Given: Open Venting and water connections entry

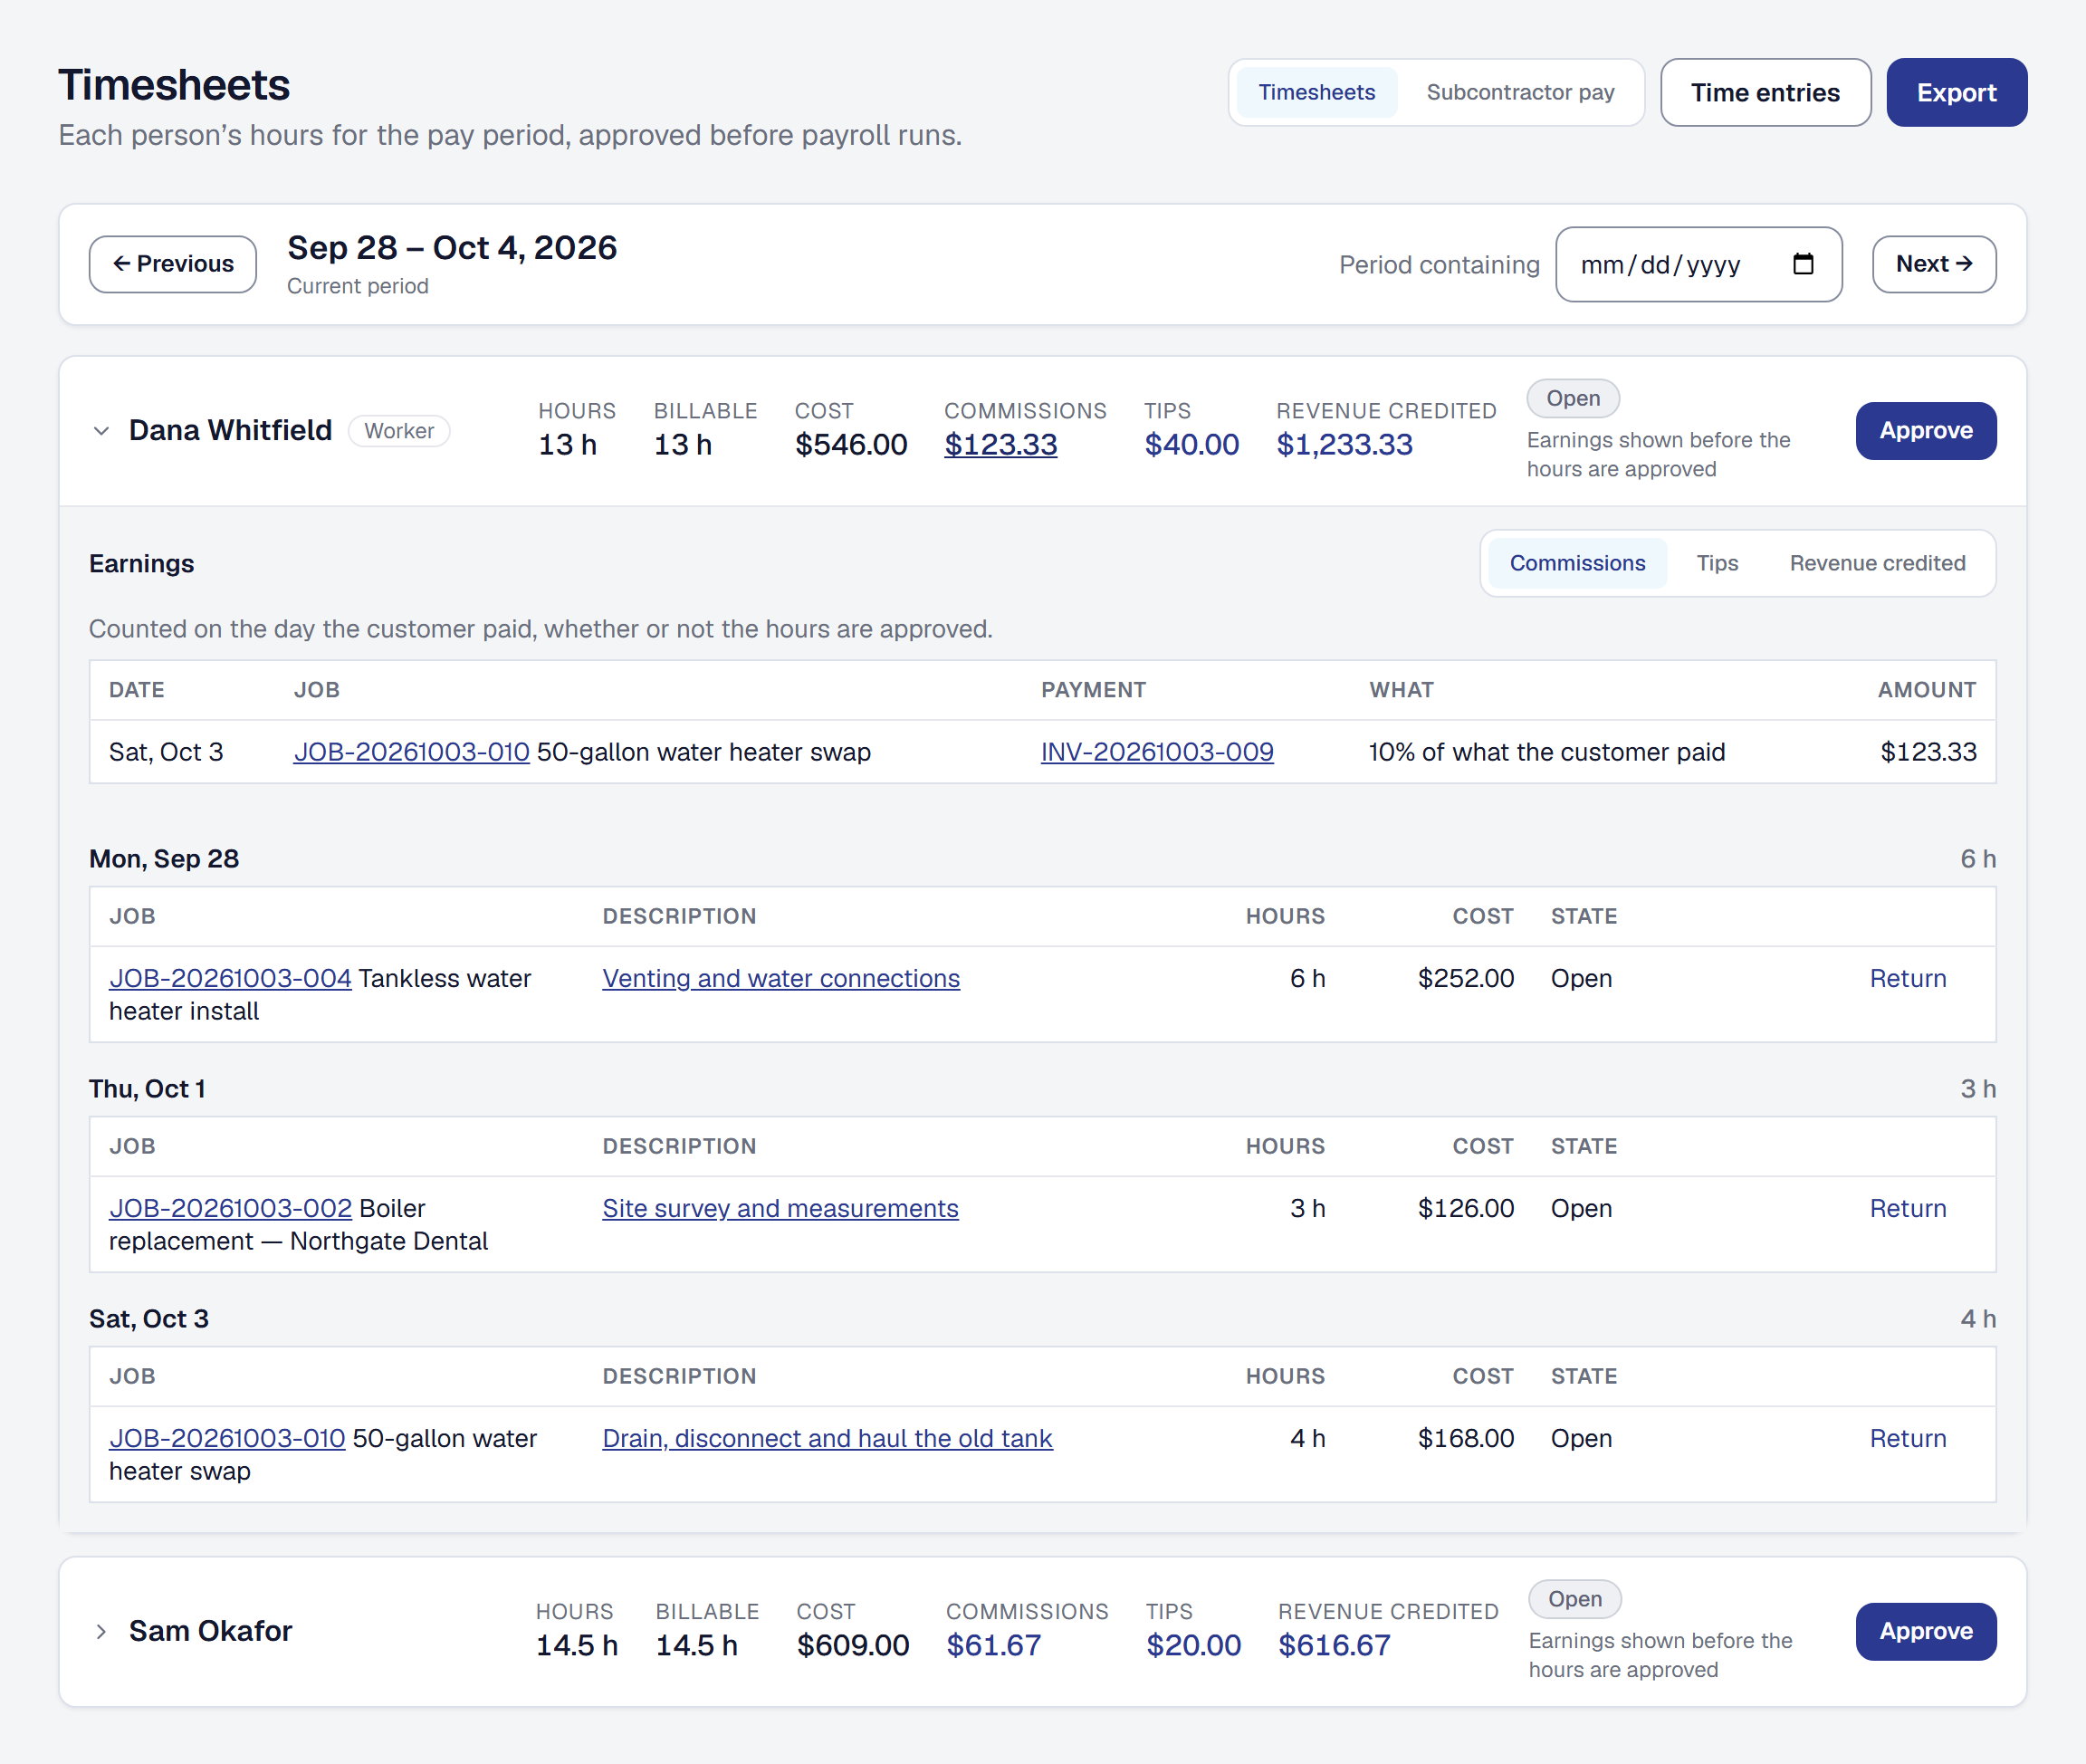Looking at the screenshot, I should [781, 978].
